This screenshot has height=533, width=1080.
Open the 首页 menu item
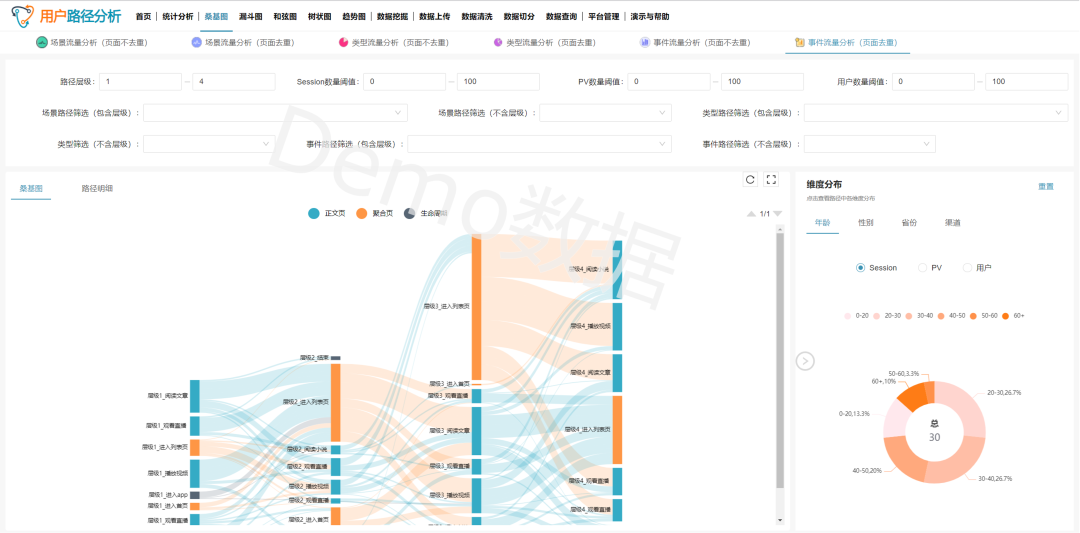coord(143,17)
